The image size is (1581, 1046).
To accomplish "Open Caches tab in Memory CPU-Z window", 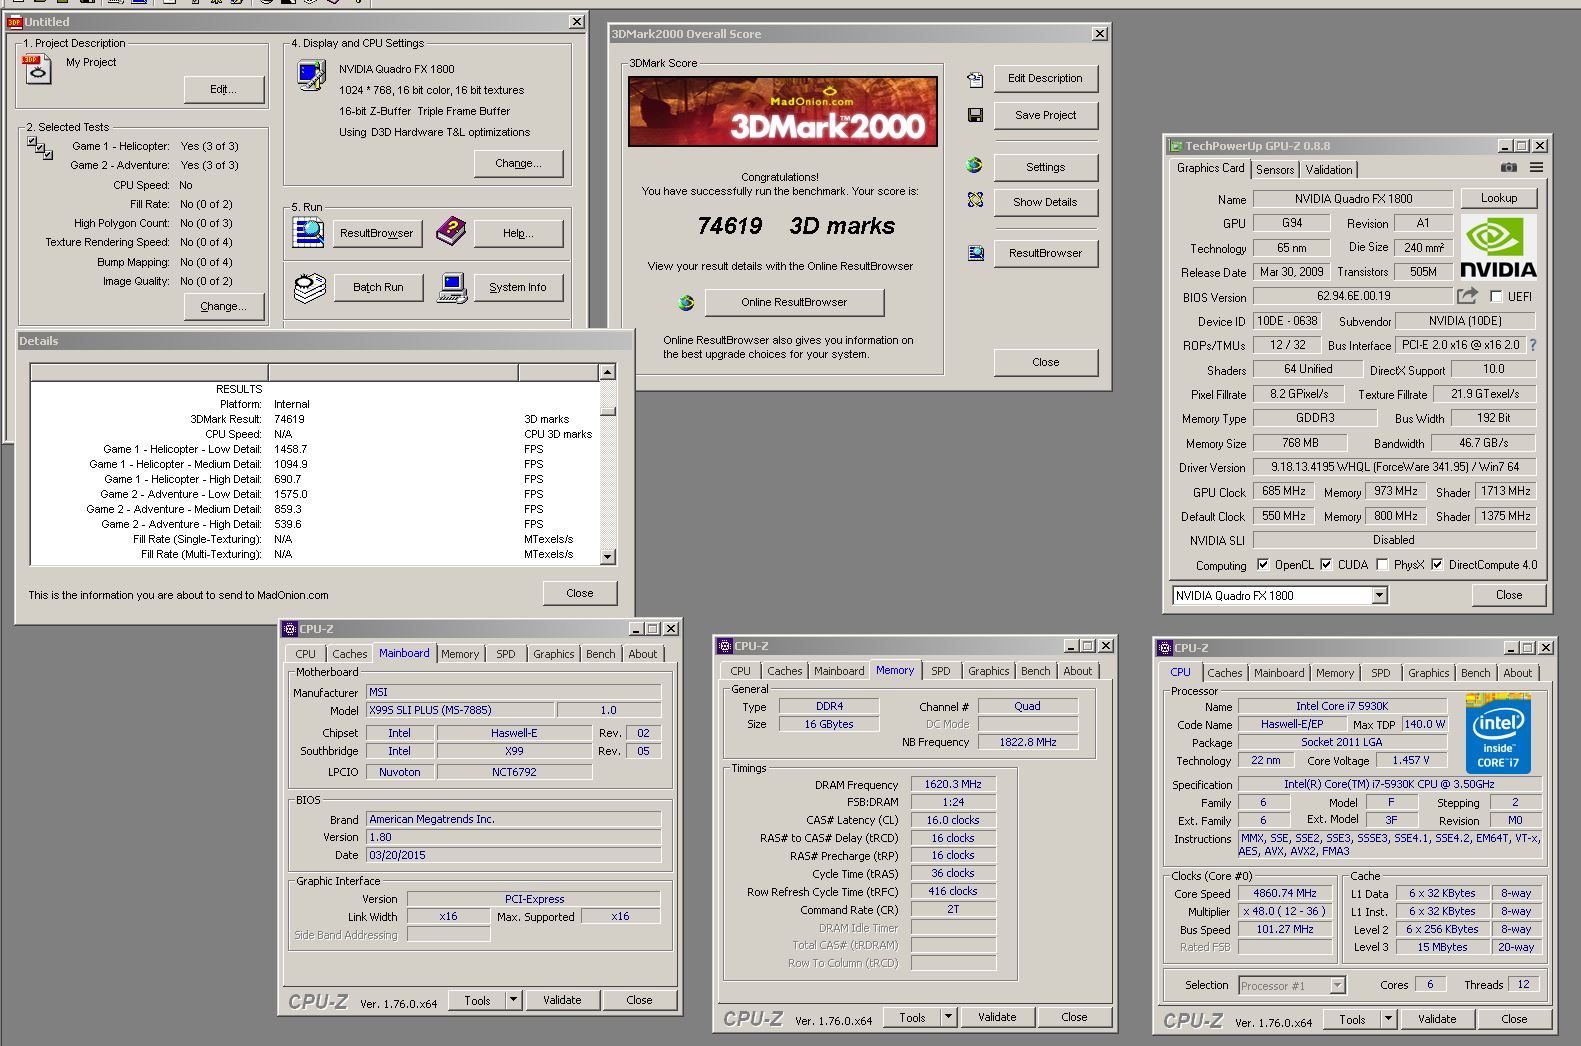I will click(785, 671).
